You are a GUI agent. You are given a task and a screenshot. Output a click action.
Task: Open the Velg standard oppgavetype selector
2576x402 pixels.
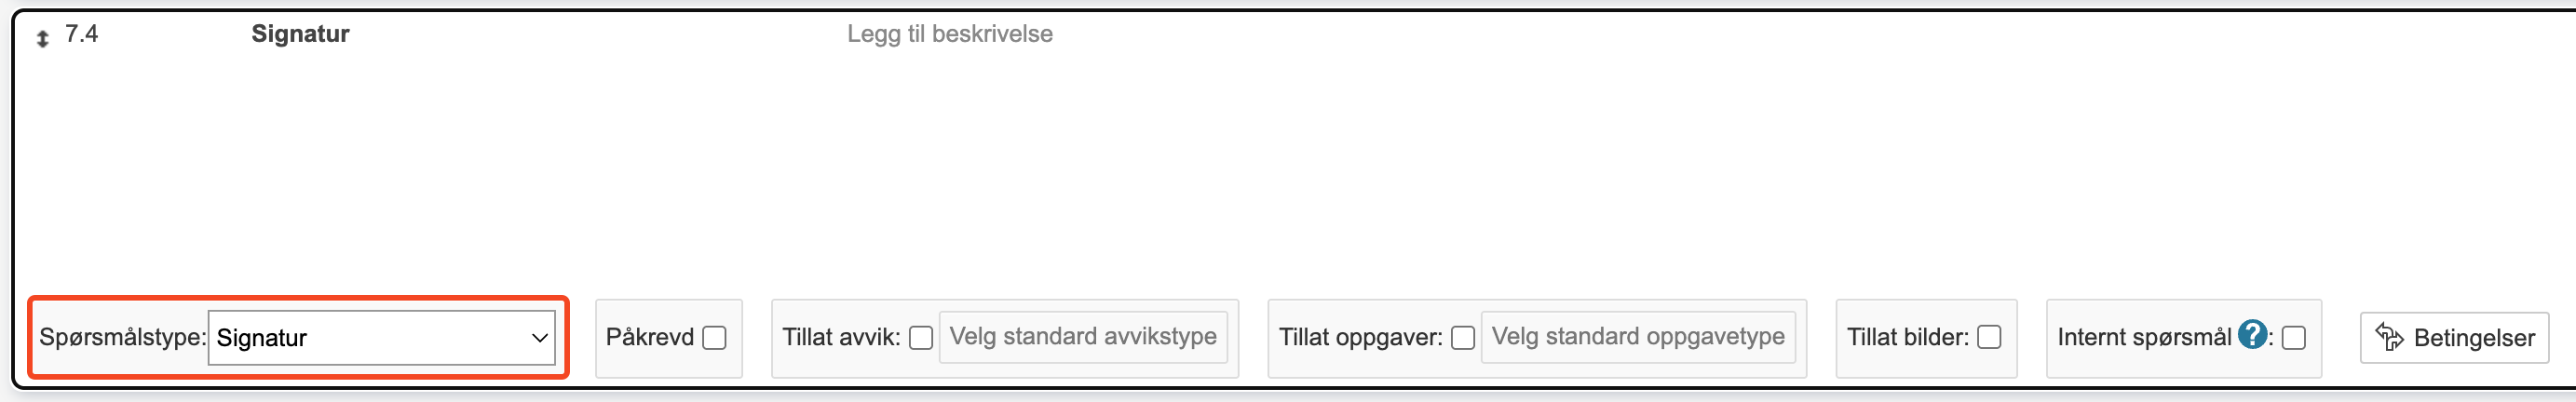pos(1637,337)
